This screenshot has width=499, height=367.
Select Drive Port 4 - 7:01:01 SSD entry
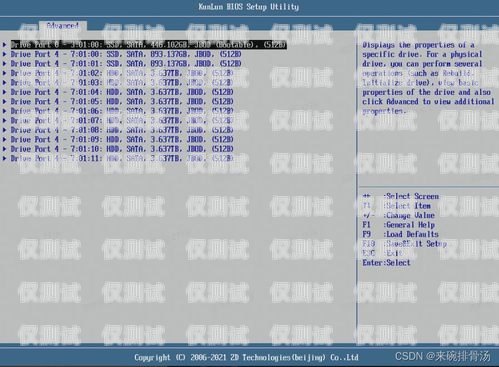(126, 63)
